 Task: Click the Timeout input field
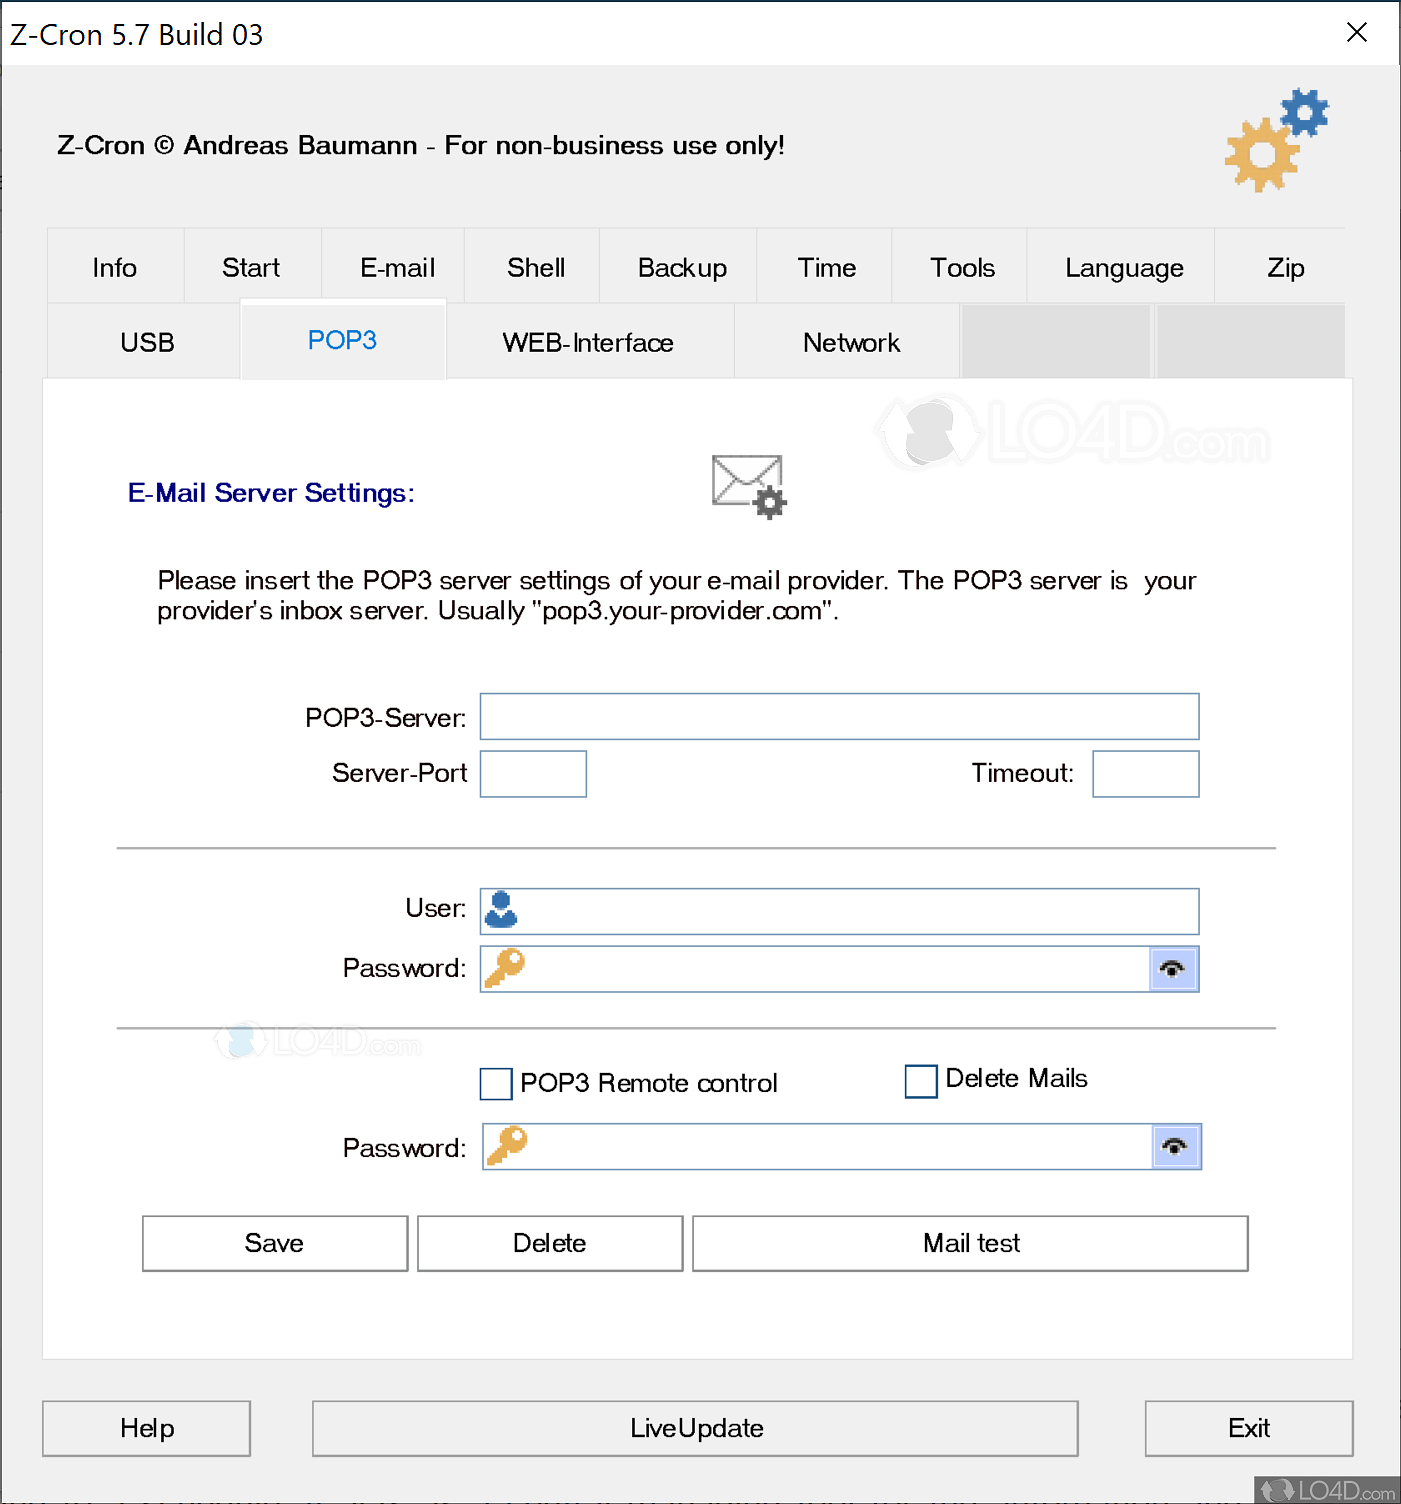(x=1146, y=774)
